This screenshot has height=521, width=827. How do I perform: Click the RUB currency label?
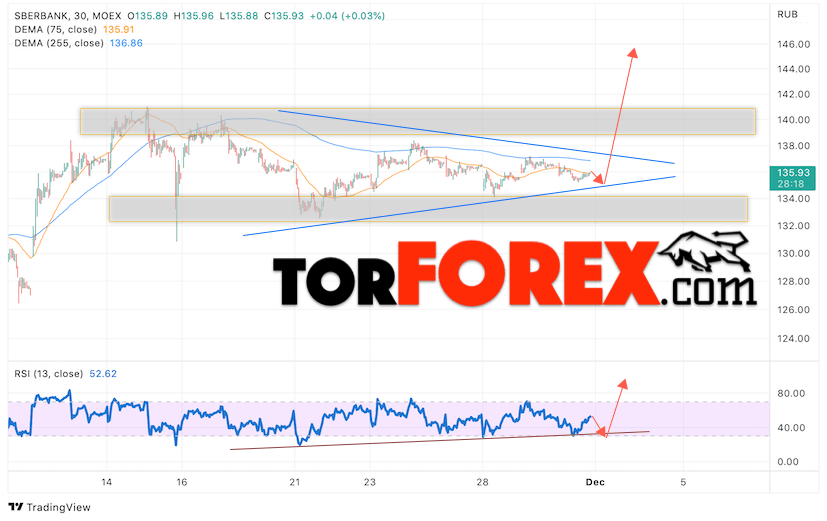tap(787, 15)
